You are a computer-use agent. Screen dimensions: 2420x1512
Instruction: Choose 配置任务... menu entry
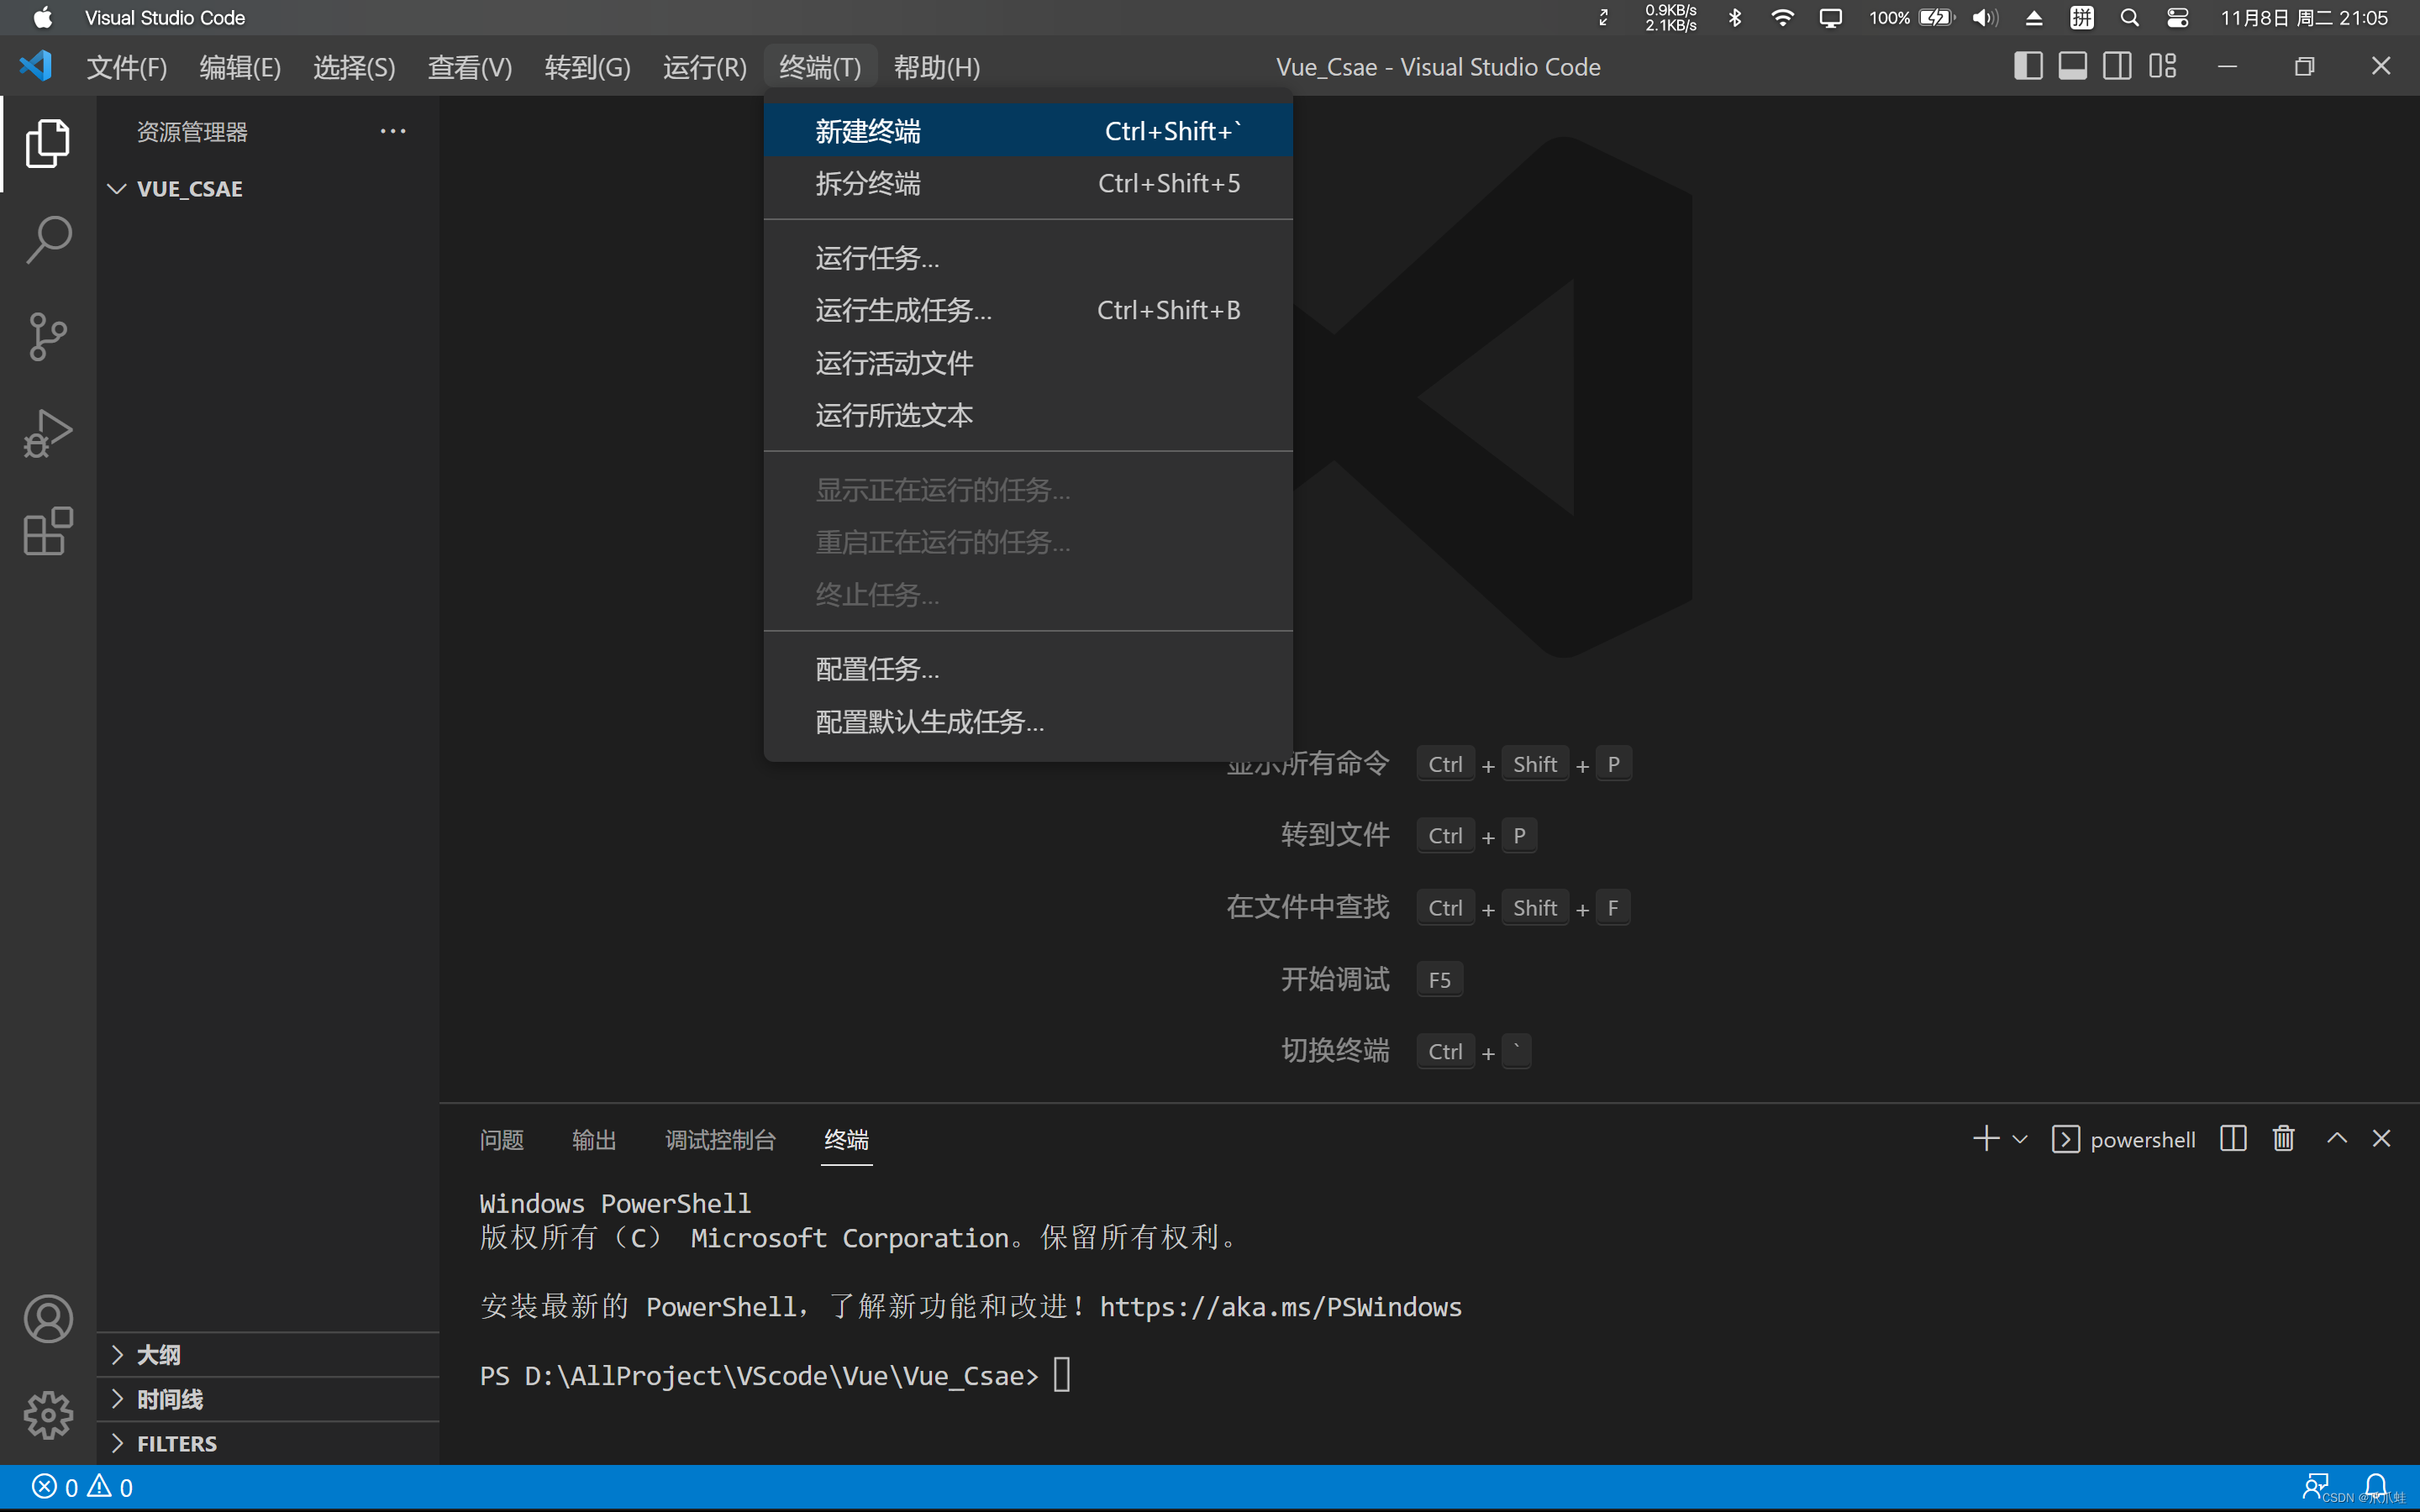(1028, 669)
